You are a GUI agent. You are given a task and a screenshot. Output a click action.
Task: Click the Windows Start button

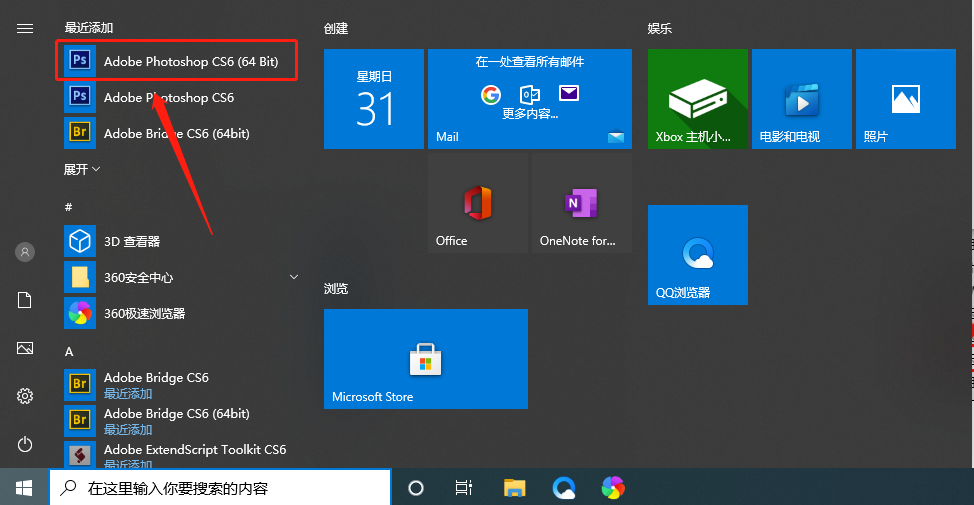tap(24, 488)
